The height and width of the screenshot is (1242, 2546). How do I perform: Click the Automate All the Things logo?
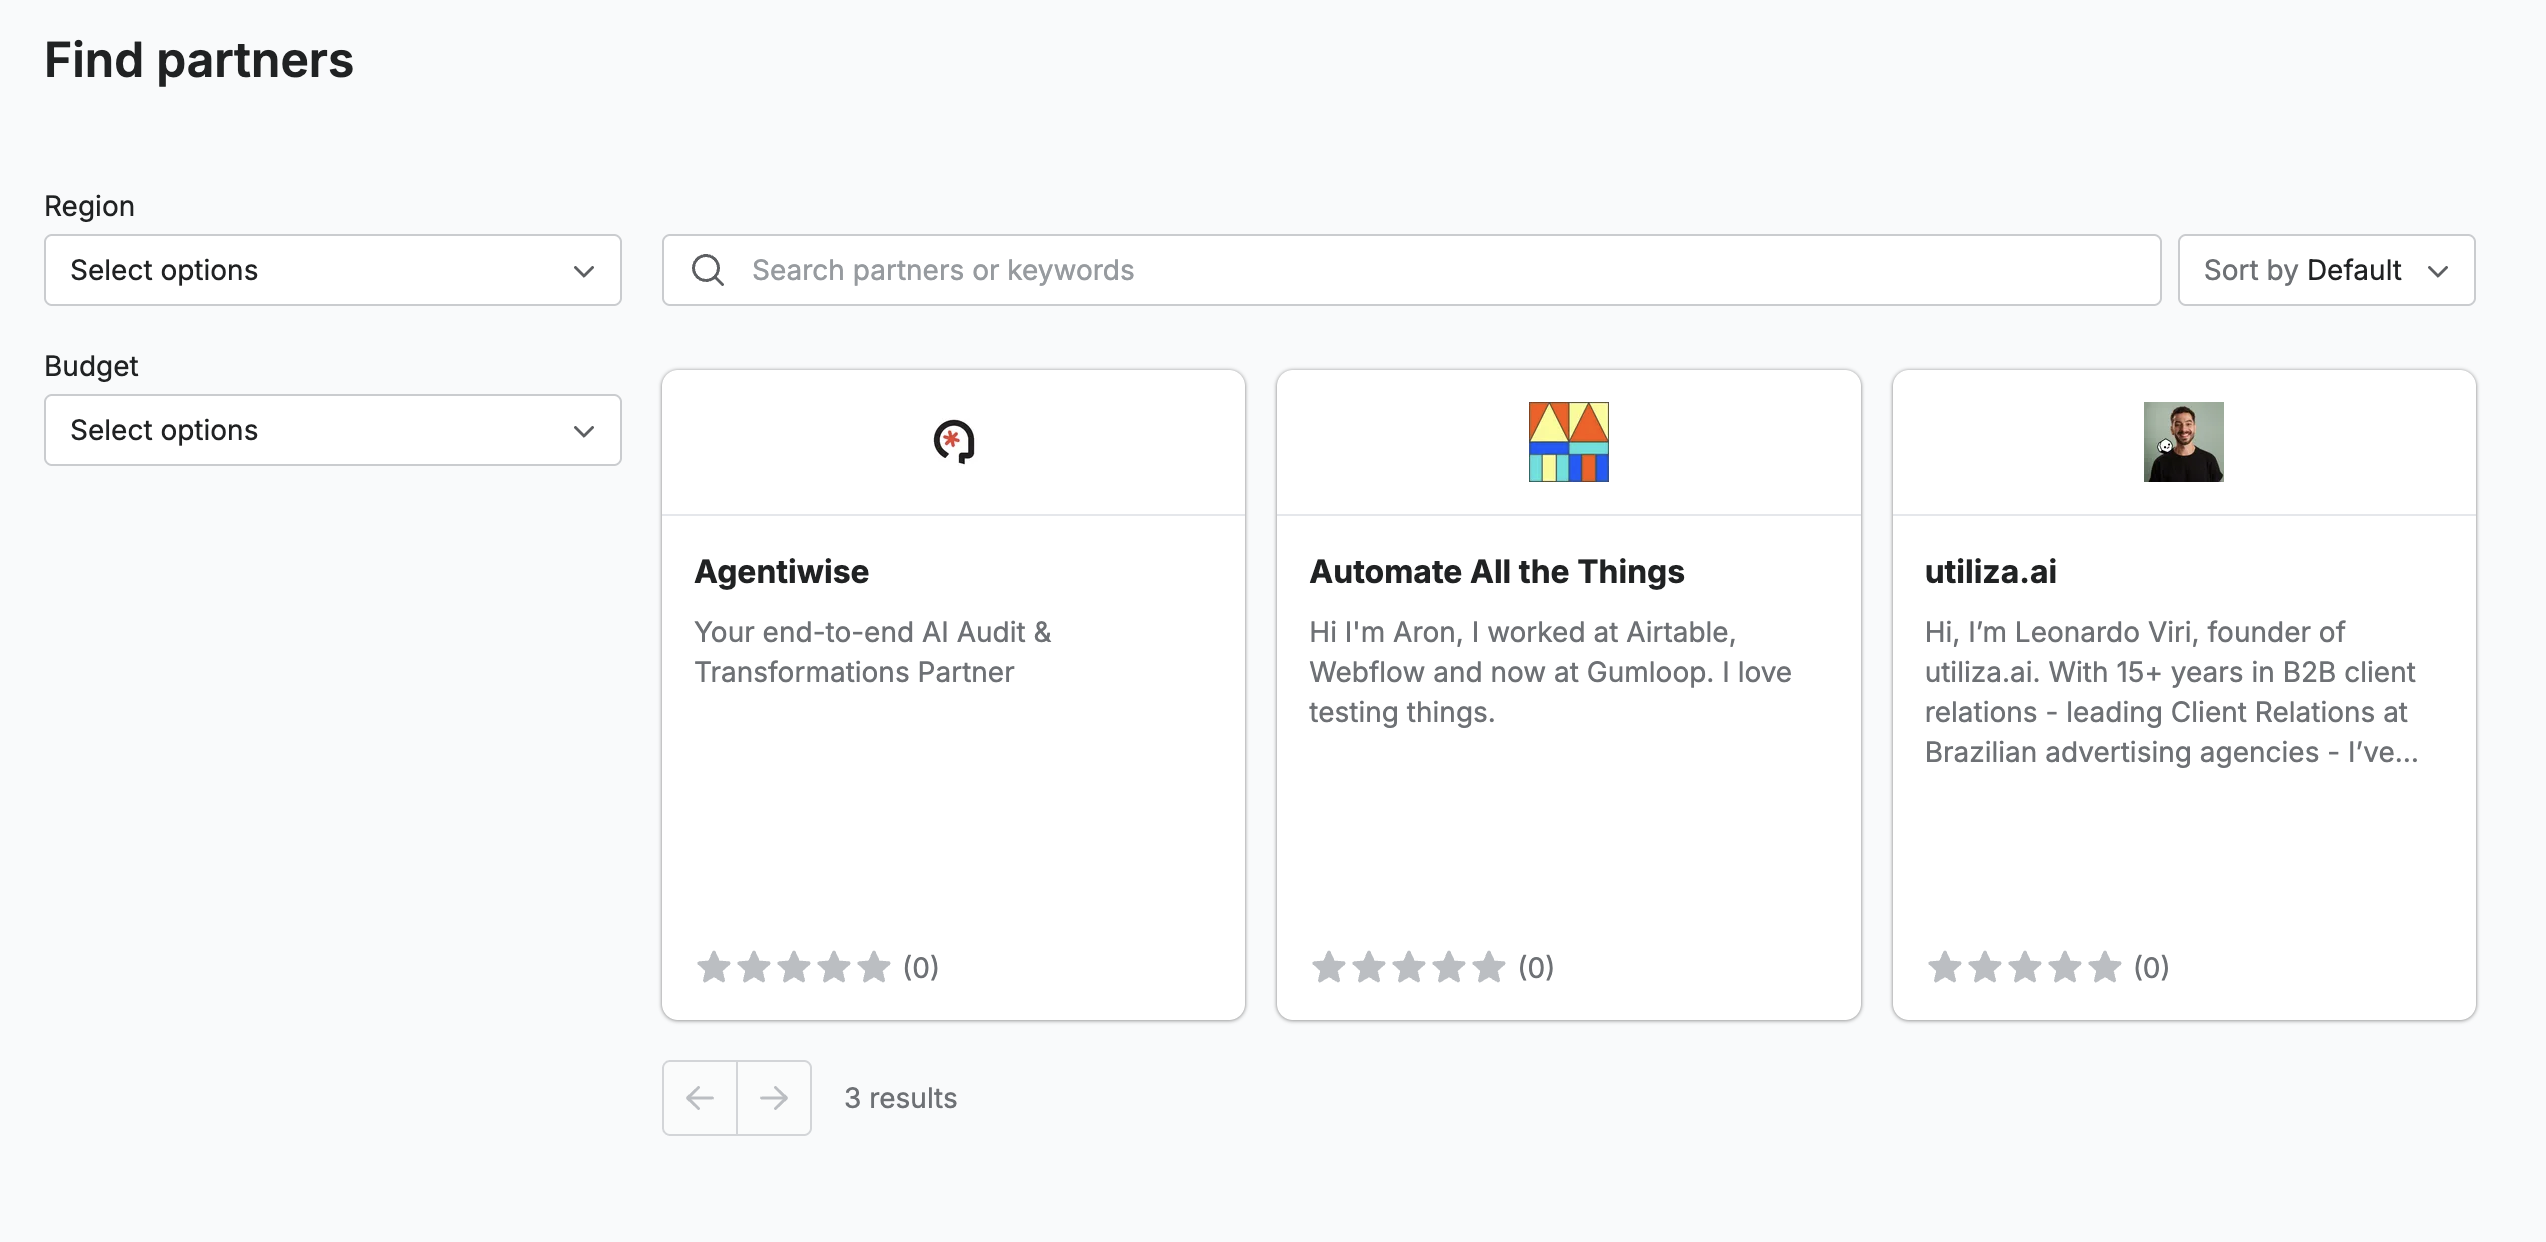tap(1569, 442)
